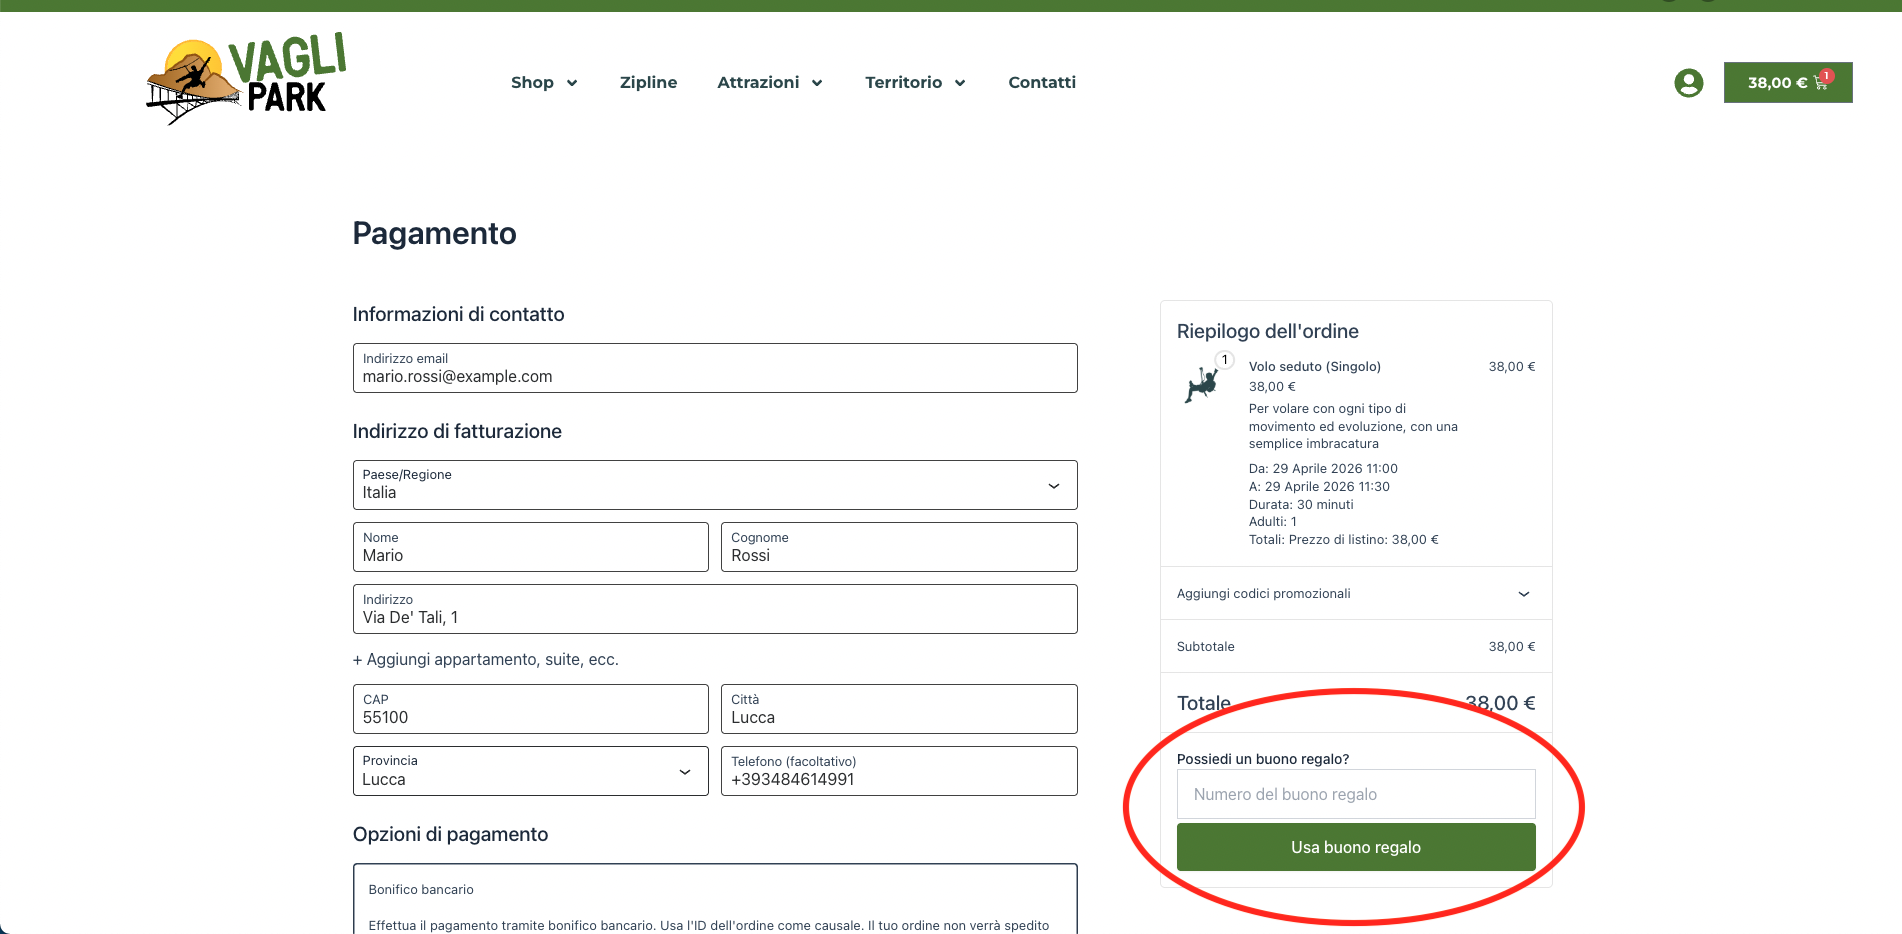Click the CAP input field

531,709
